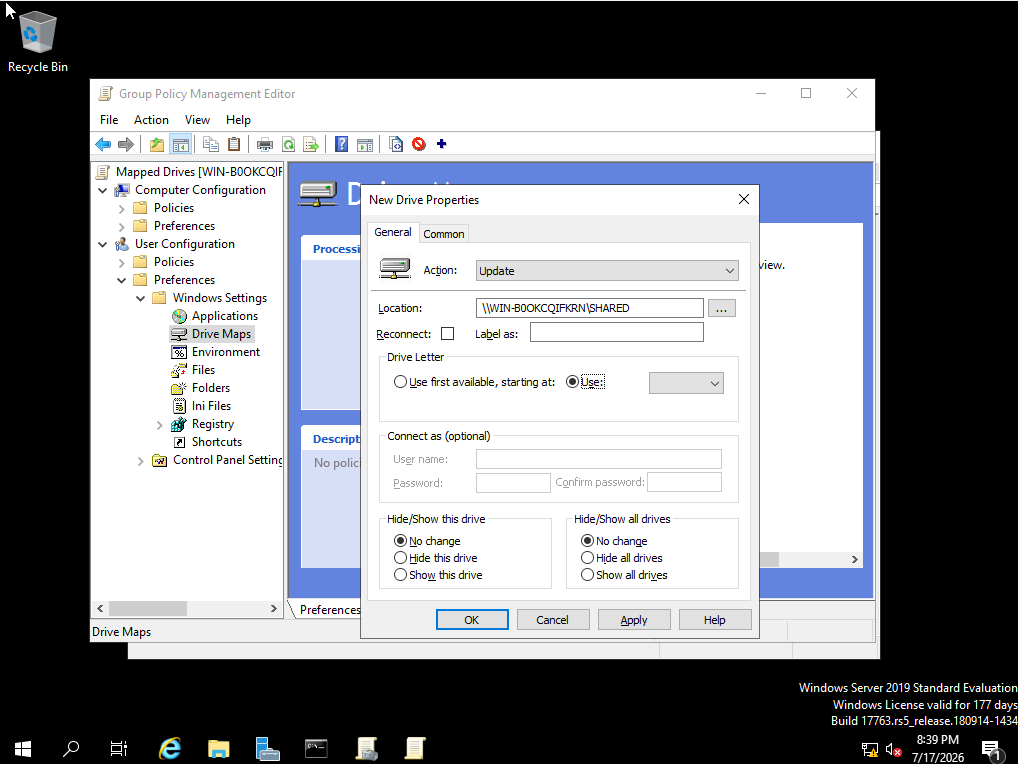Click the tree pane horizontal scrollbar

pyautogui.click(x=187, y=608)
